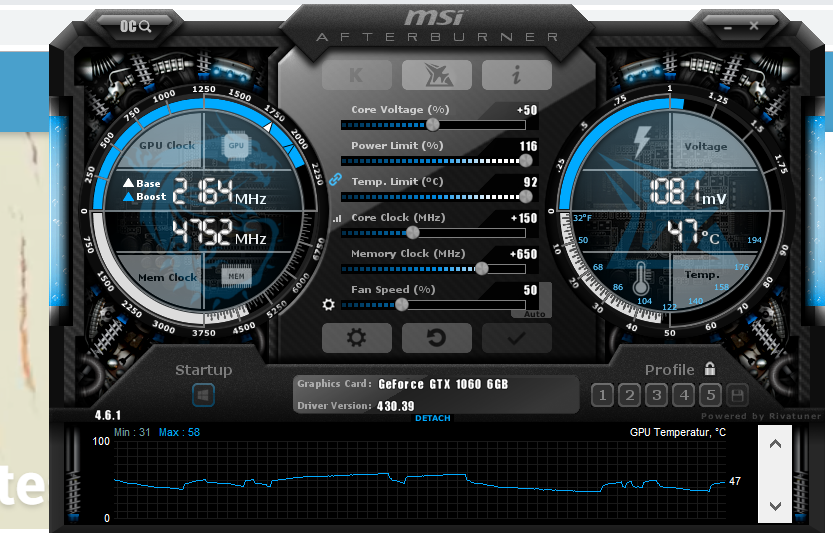This screenshot has width=833, height=533.
Task: Click the 2164 MHz GPU clock readout
Action: pyautogui.click(x=219, y=191)
